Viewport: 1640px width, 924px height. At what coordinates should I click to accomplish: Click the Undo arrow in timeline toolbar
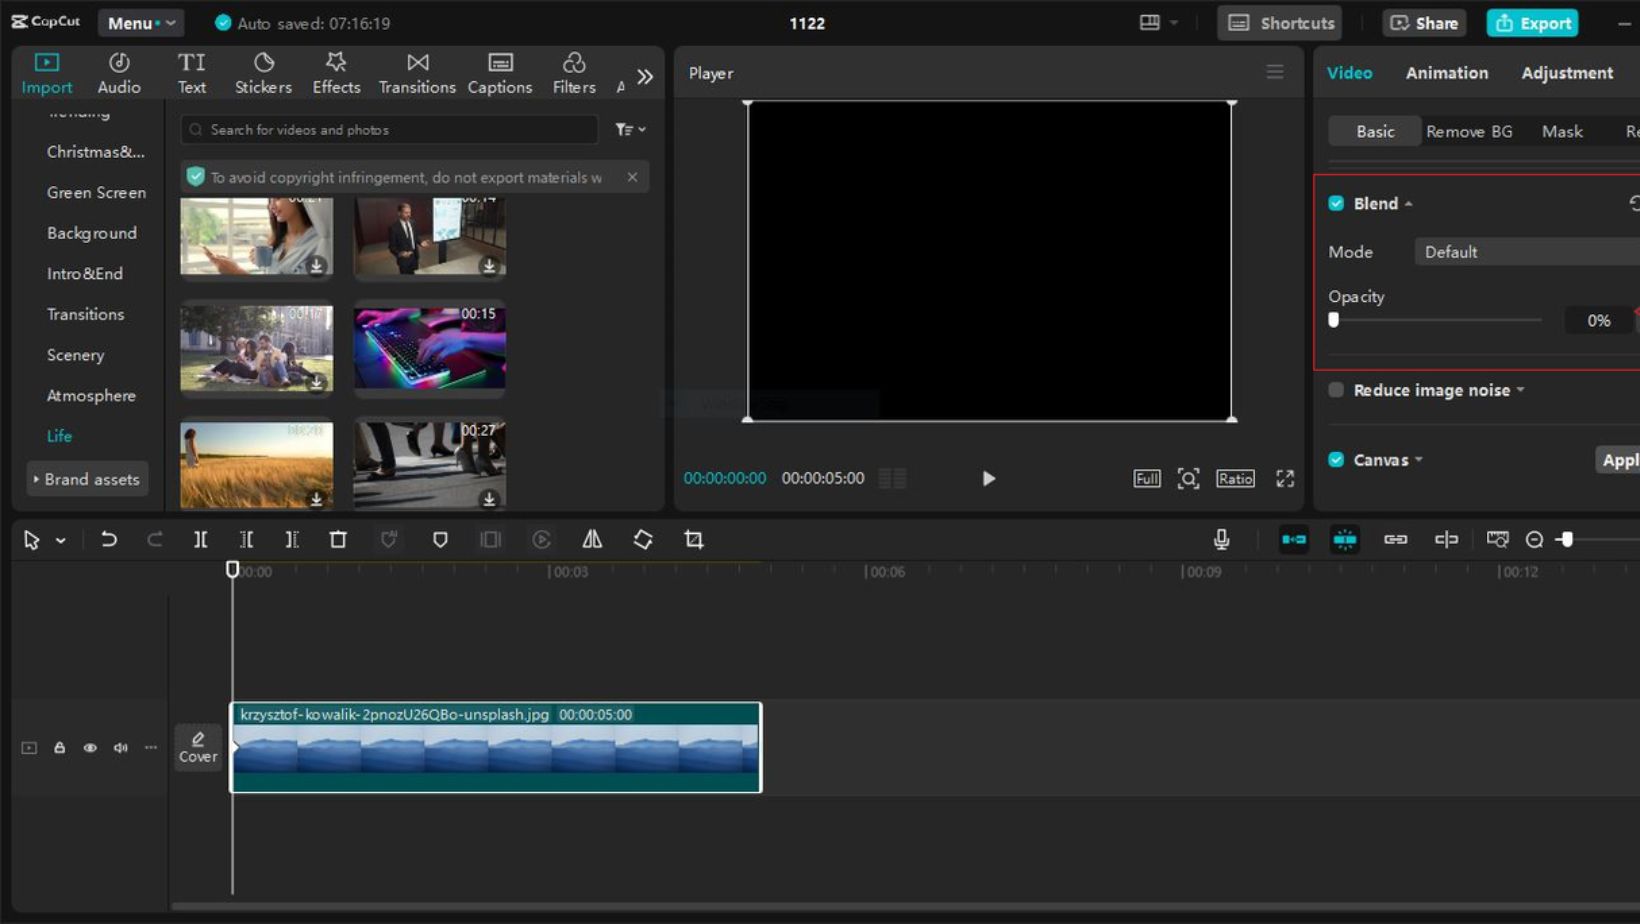[x=108, y=540]
